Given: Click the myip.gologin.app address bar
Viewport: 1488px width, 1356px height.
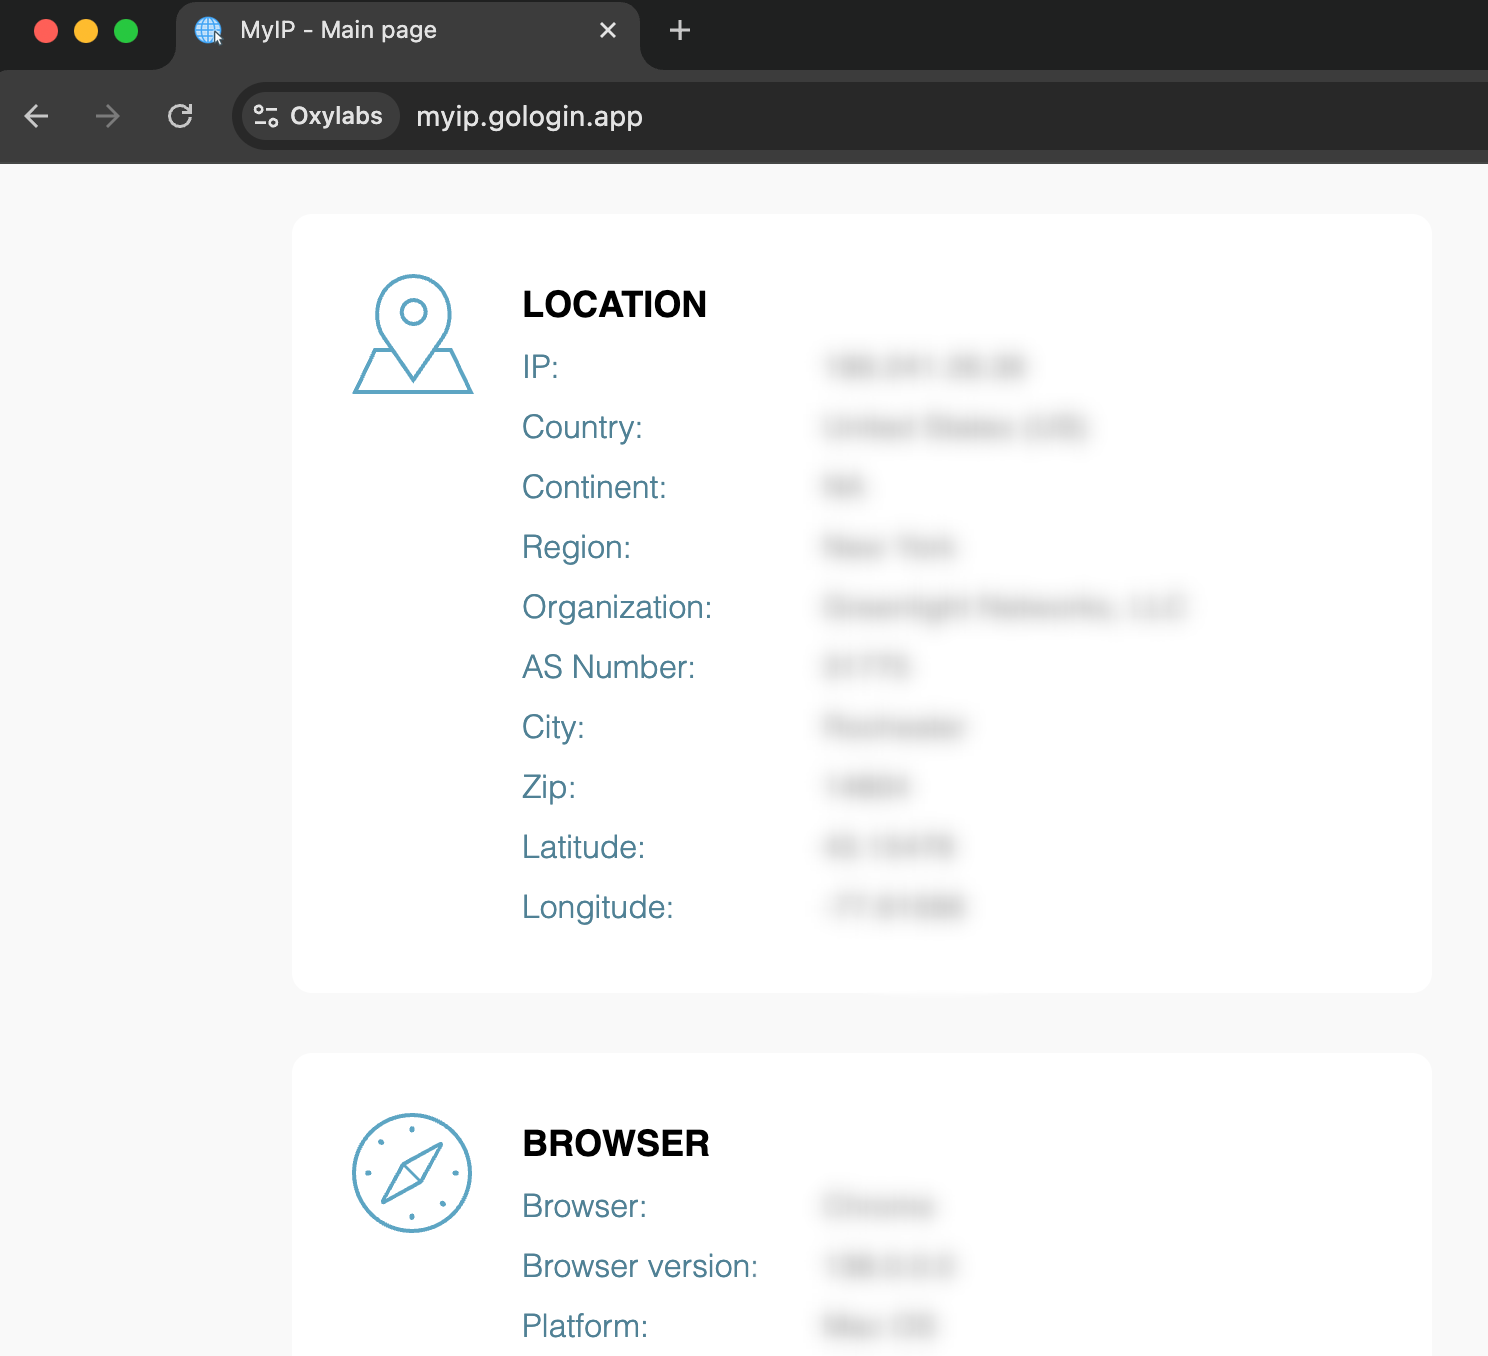Looking at the screenshot, I should (x=529, y=116).
